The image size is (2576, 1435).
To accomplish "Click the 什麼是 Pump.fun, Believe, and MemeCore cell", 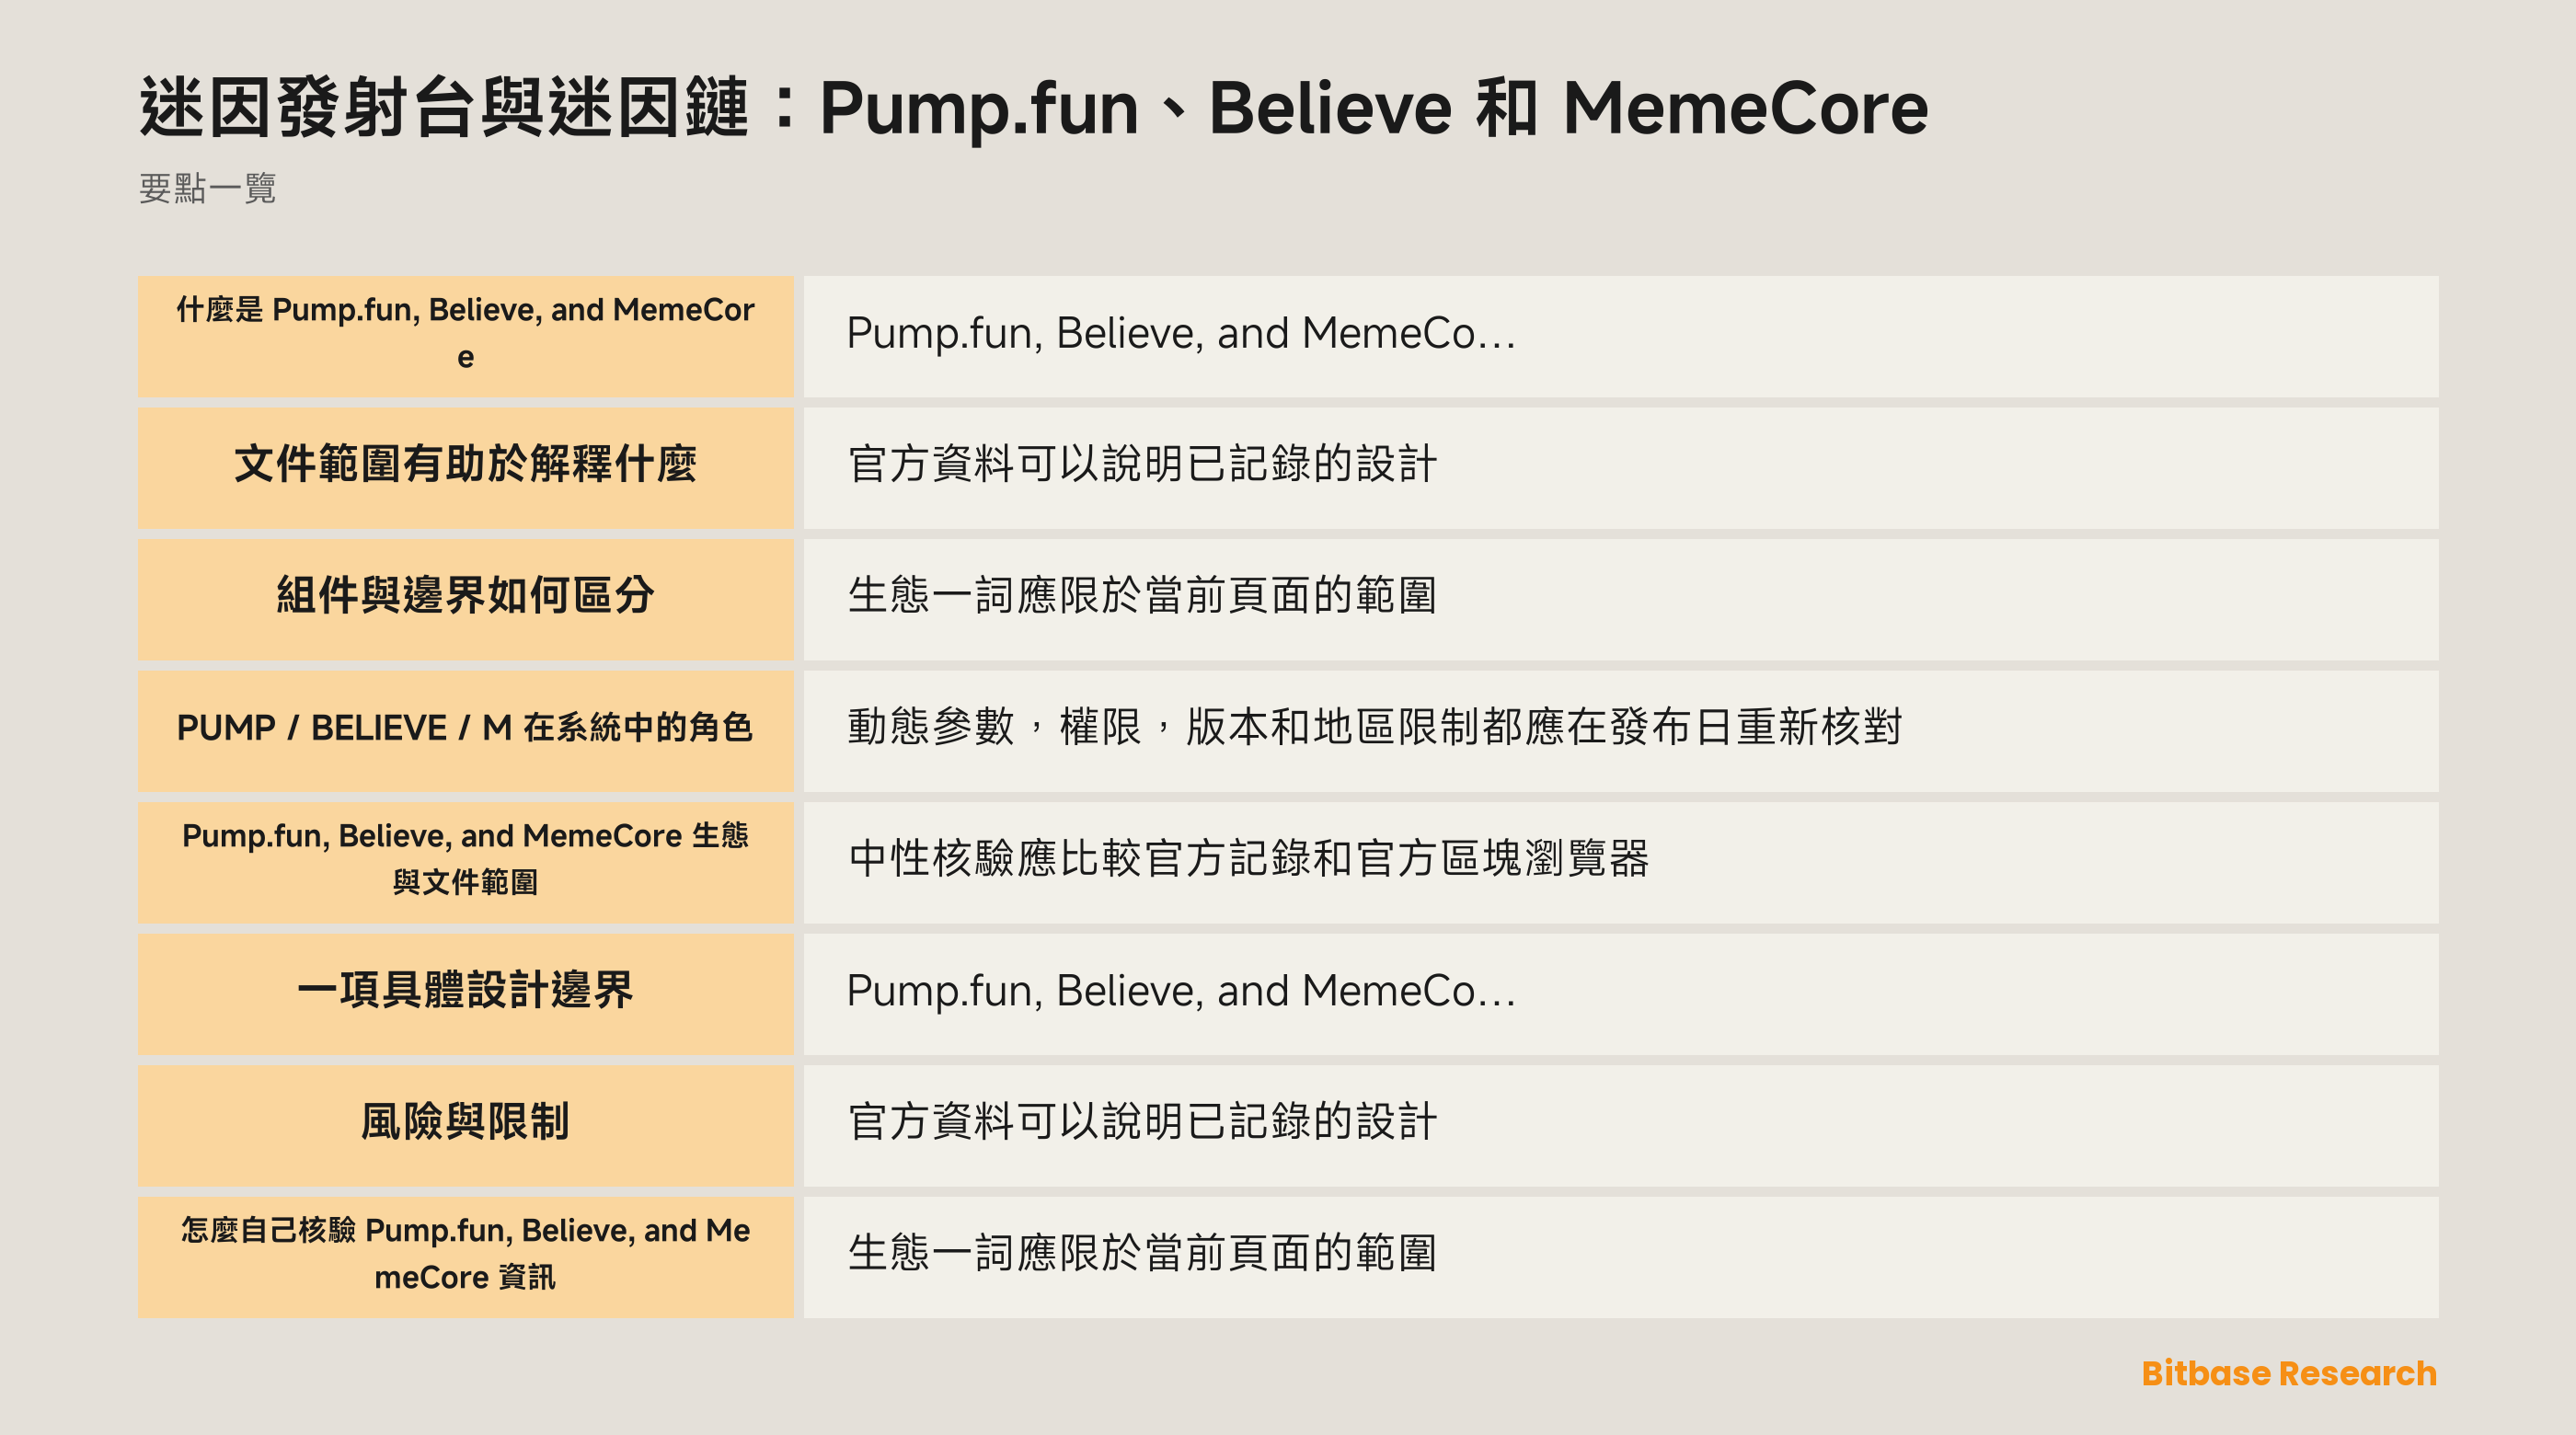I will coord(465,336).
